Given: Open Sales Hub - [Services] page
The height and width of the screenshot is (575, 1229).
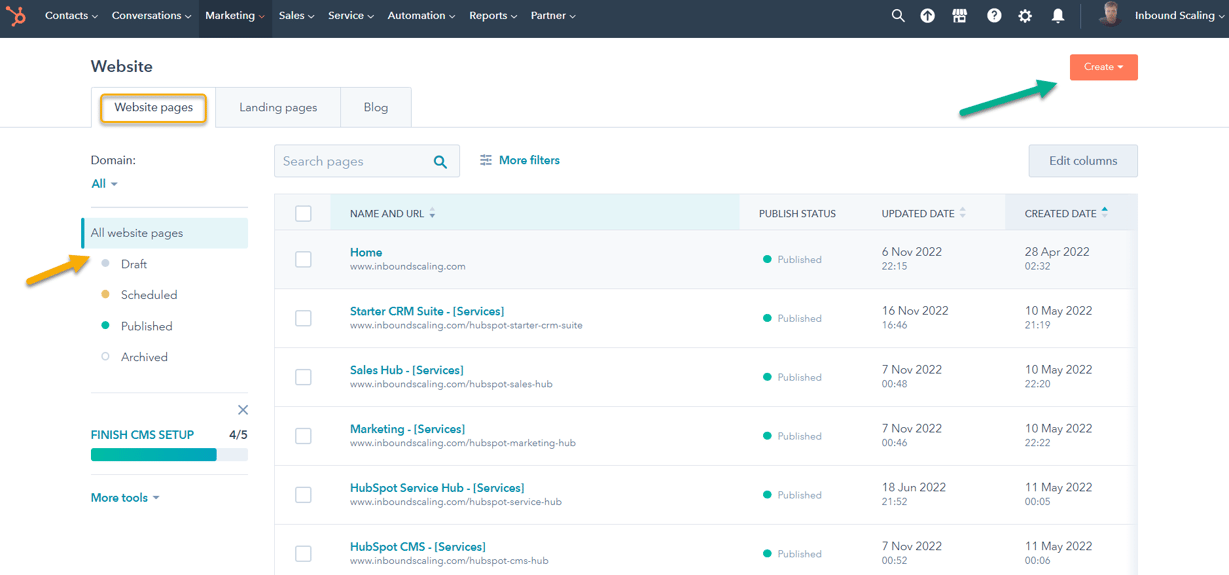Looking at the screenshot, I should point(407,370).
